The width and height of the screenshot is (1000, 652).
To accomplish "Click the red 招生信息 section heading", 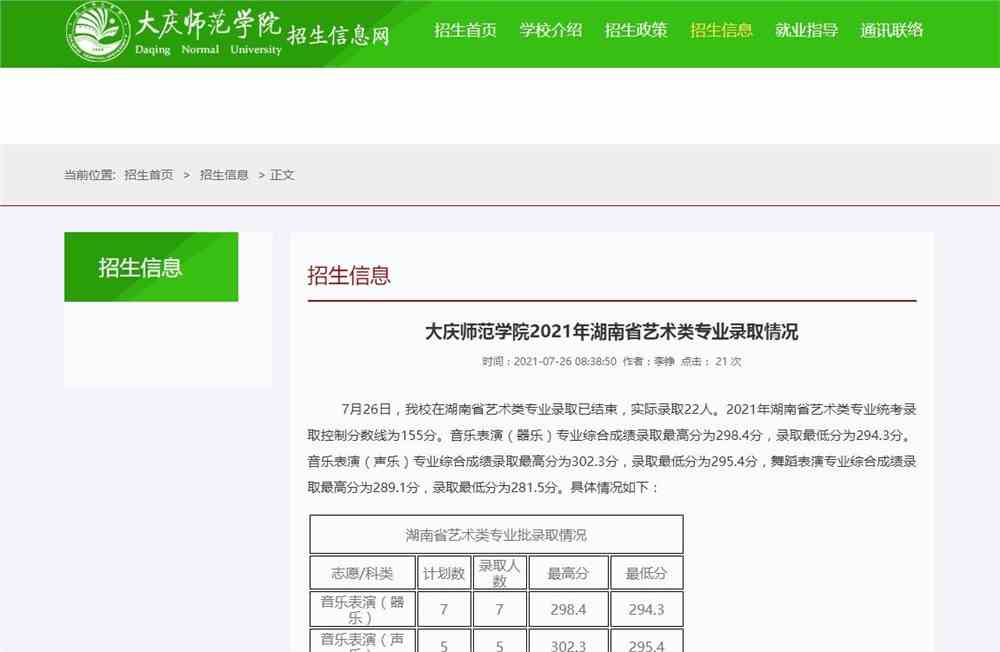I will (349, 276).
